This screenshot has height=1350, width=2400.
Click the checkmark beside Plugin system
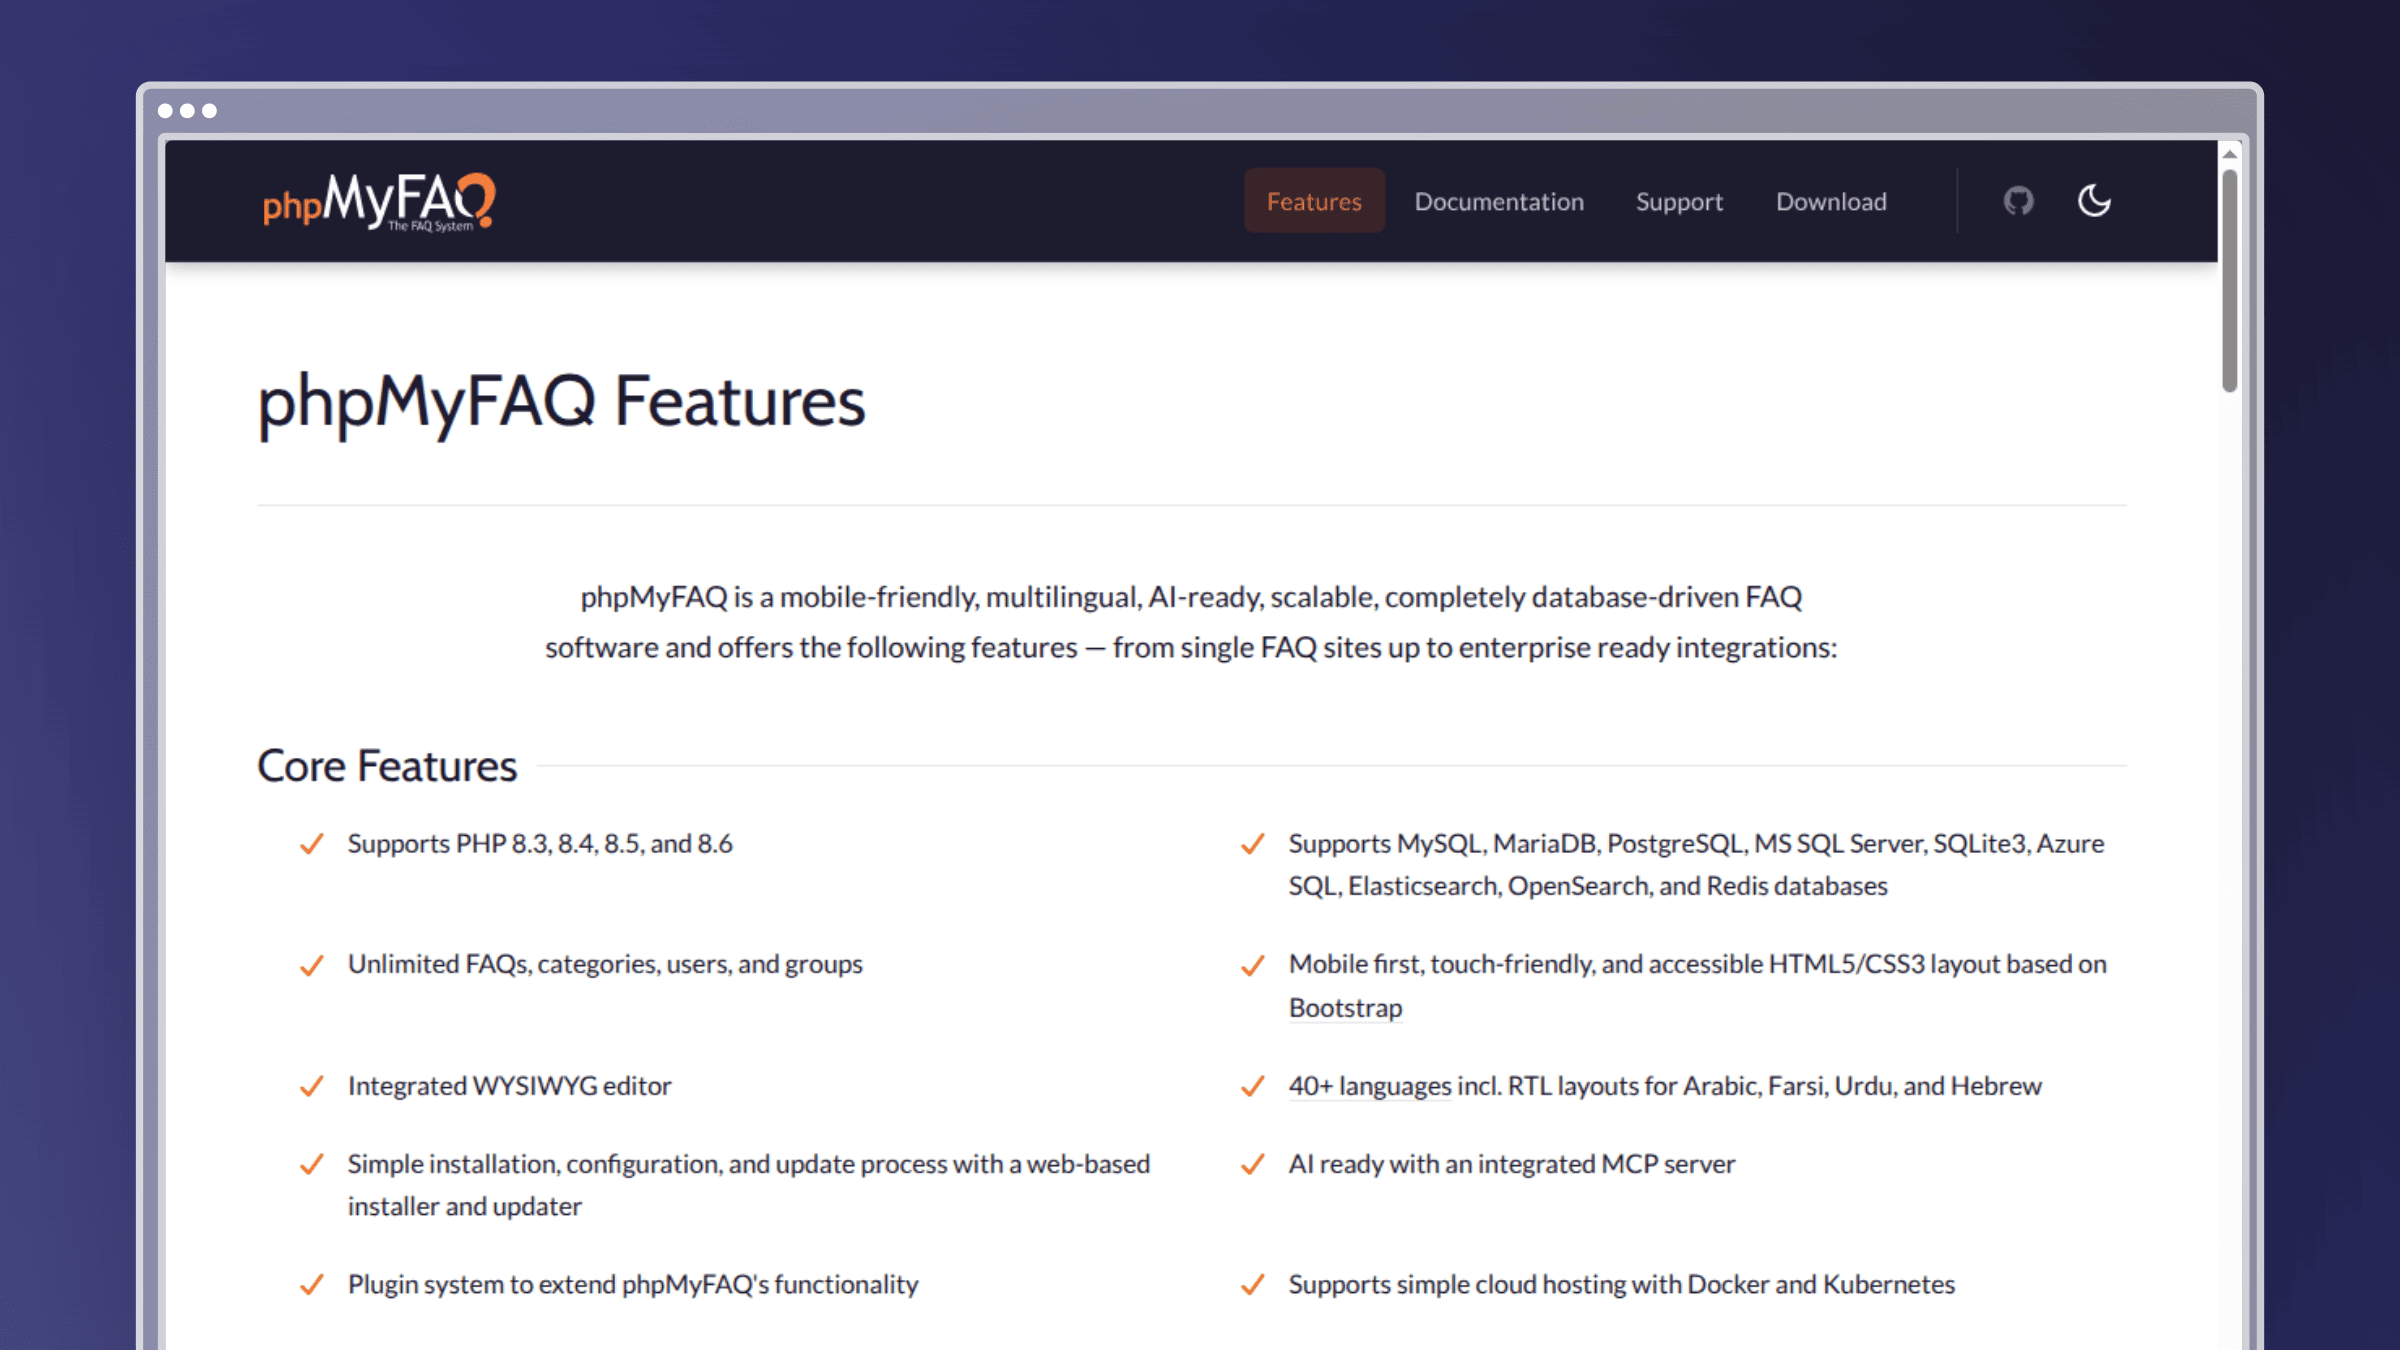[x=311, y=1285]
